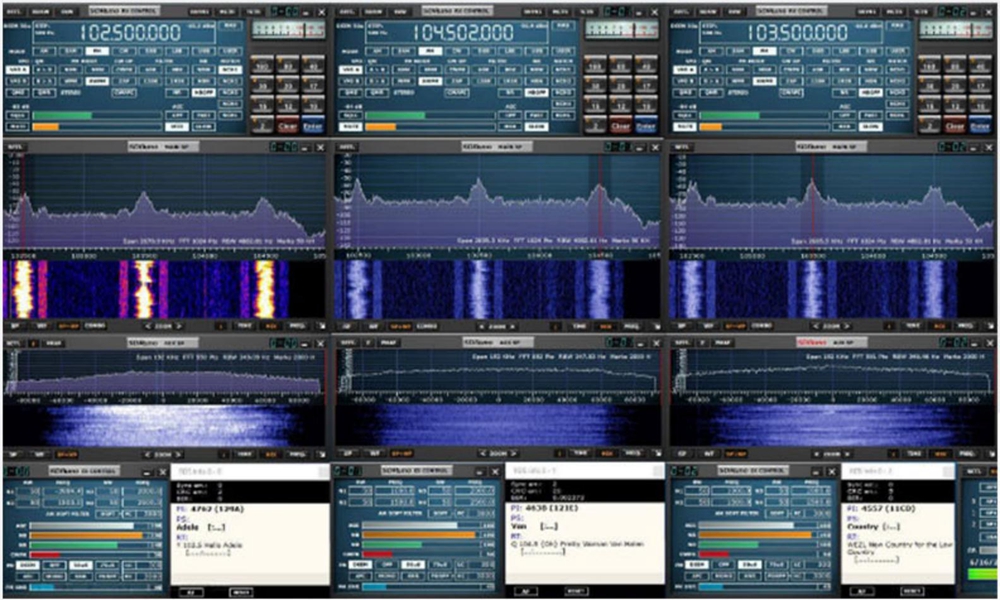Screen dimensions: 1000x600
Task: Click the S-meter on the 103.500 receiver
Action: pos(955,29)
